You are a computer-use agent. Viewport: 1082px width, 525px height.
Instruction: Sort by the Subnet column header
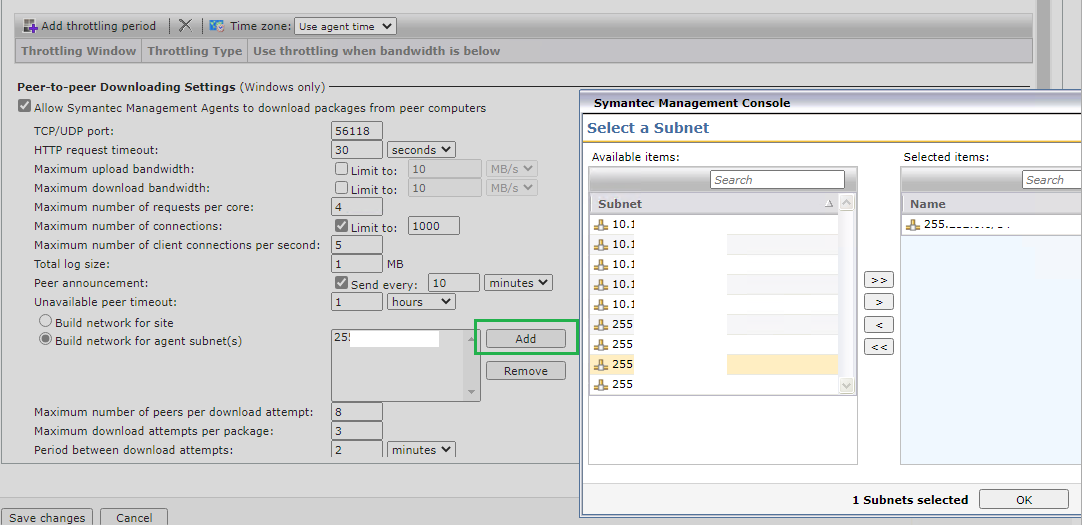coord(714,204)
